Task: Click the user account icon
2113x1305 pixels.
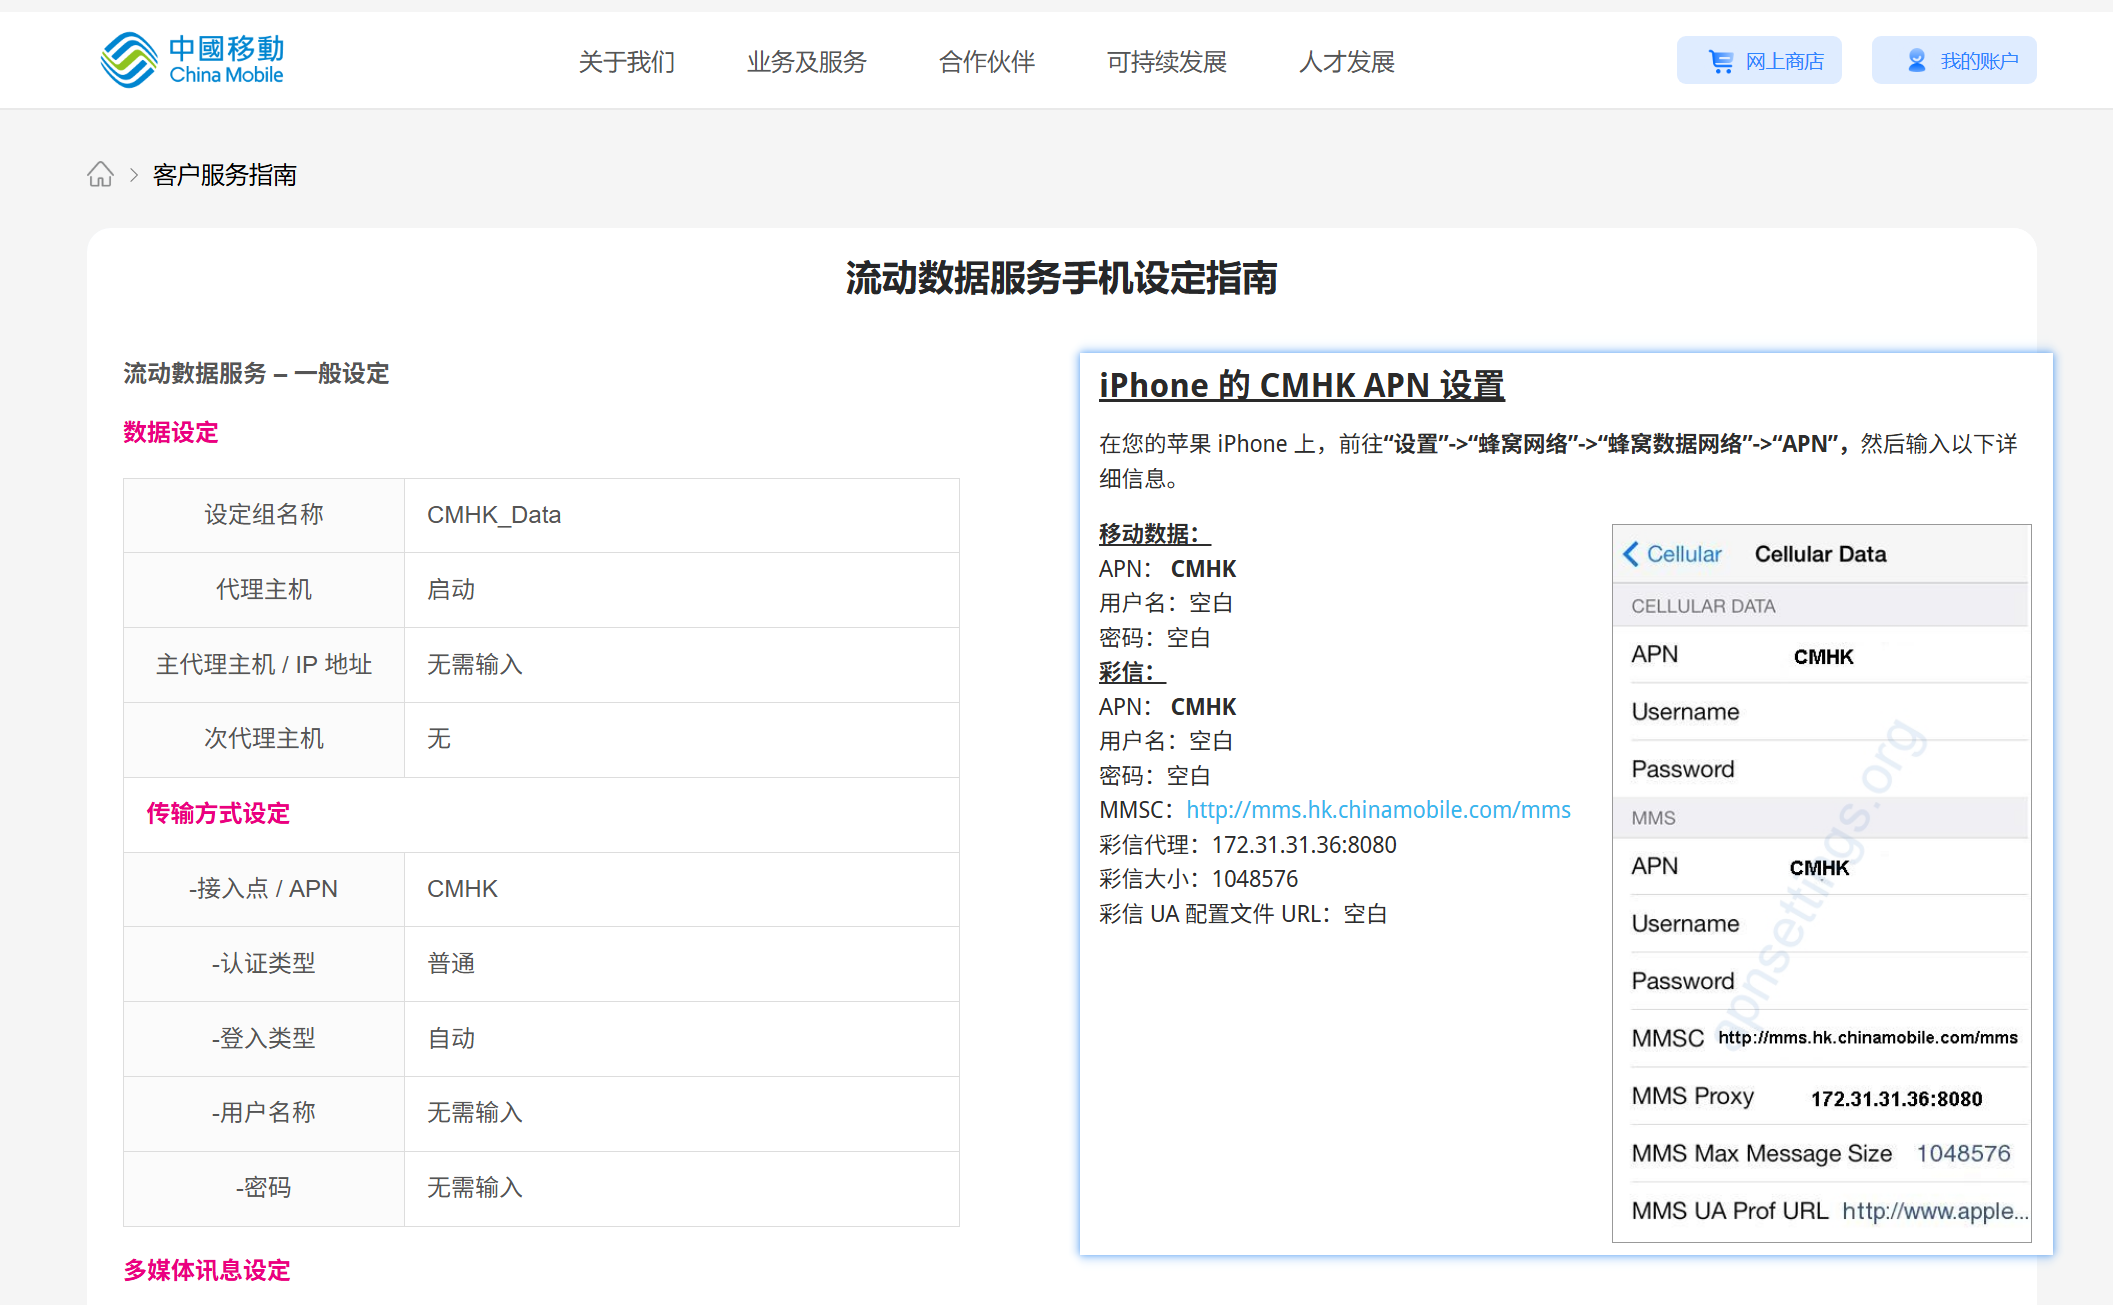Action: click(x=1916, y=62)
